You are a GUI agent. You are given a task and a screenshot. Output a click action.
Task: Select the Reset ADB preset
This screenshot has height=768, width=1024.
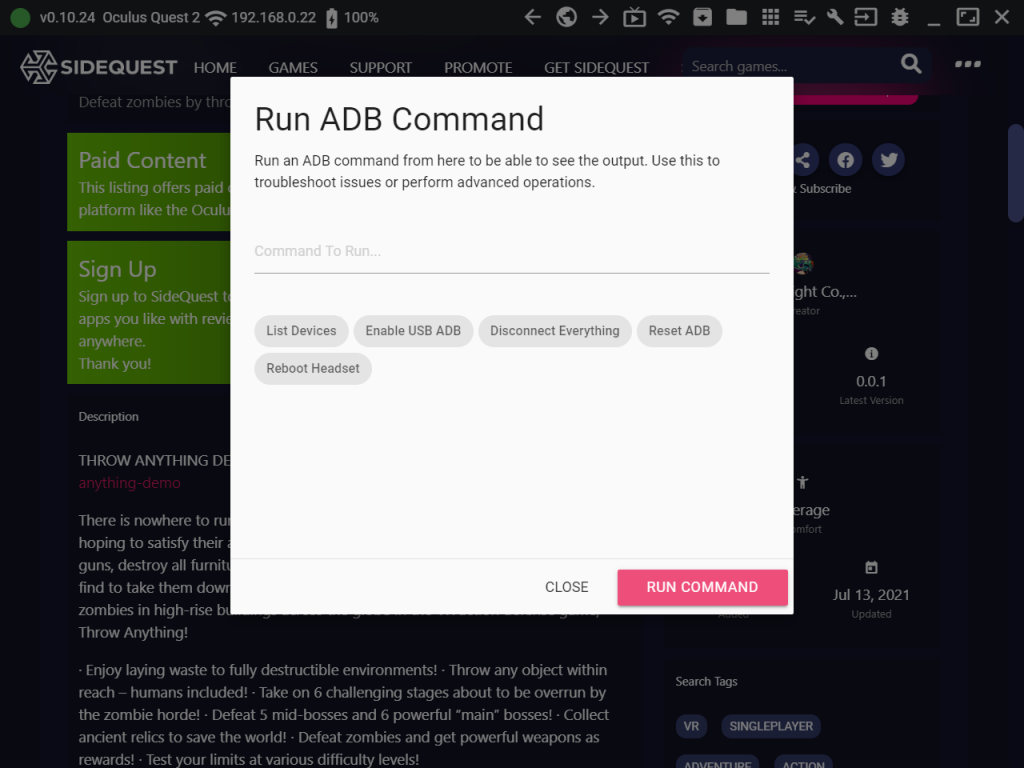point(679,331)
